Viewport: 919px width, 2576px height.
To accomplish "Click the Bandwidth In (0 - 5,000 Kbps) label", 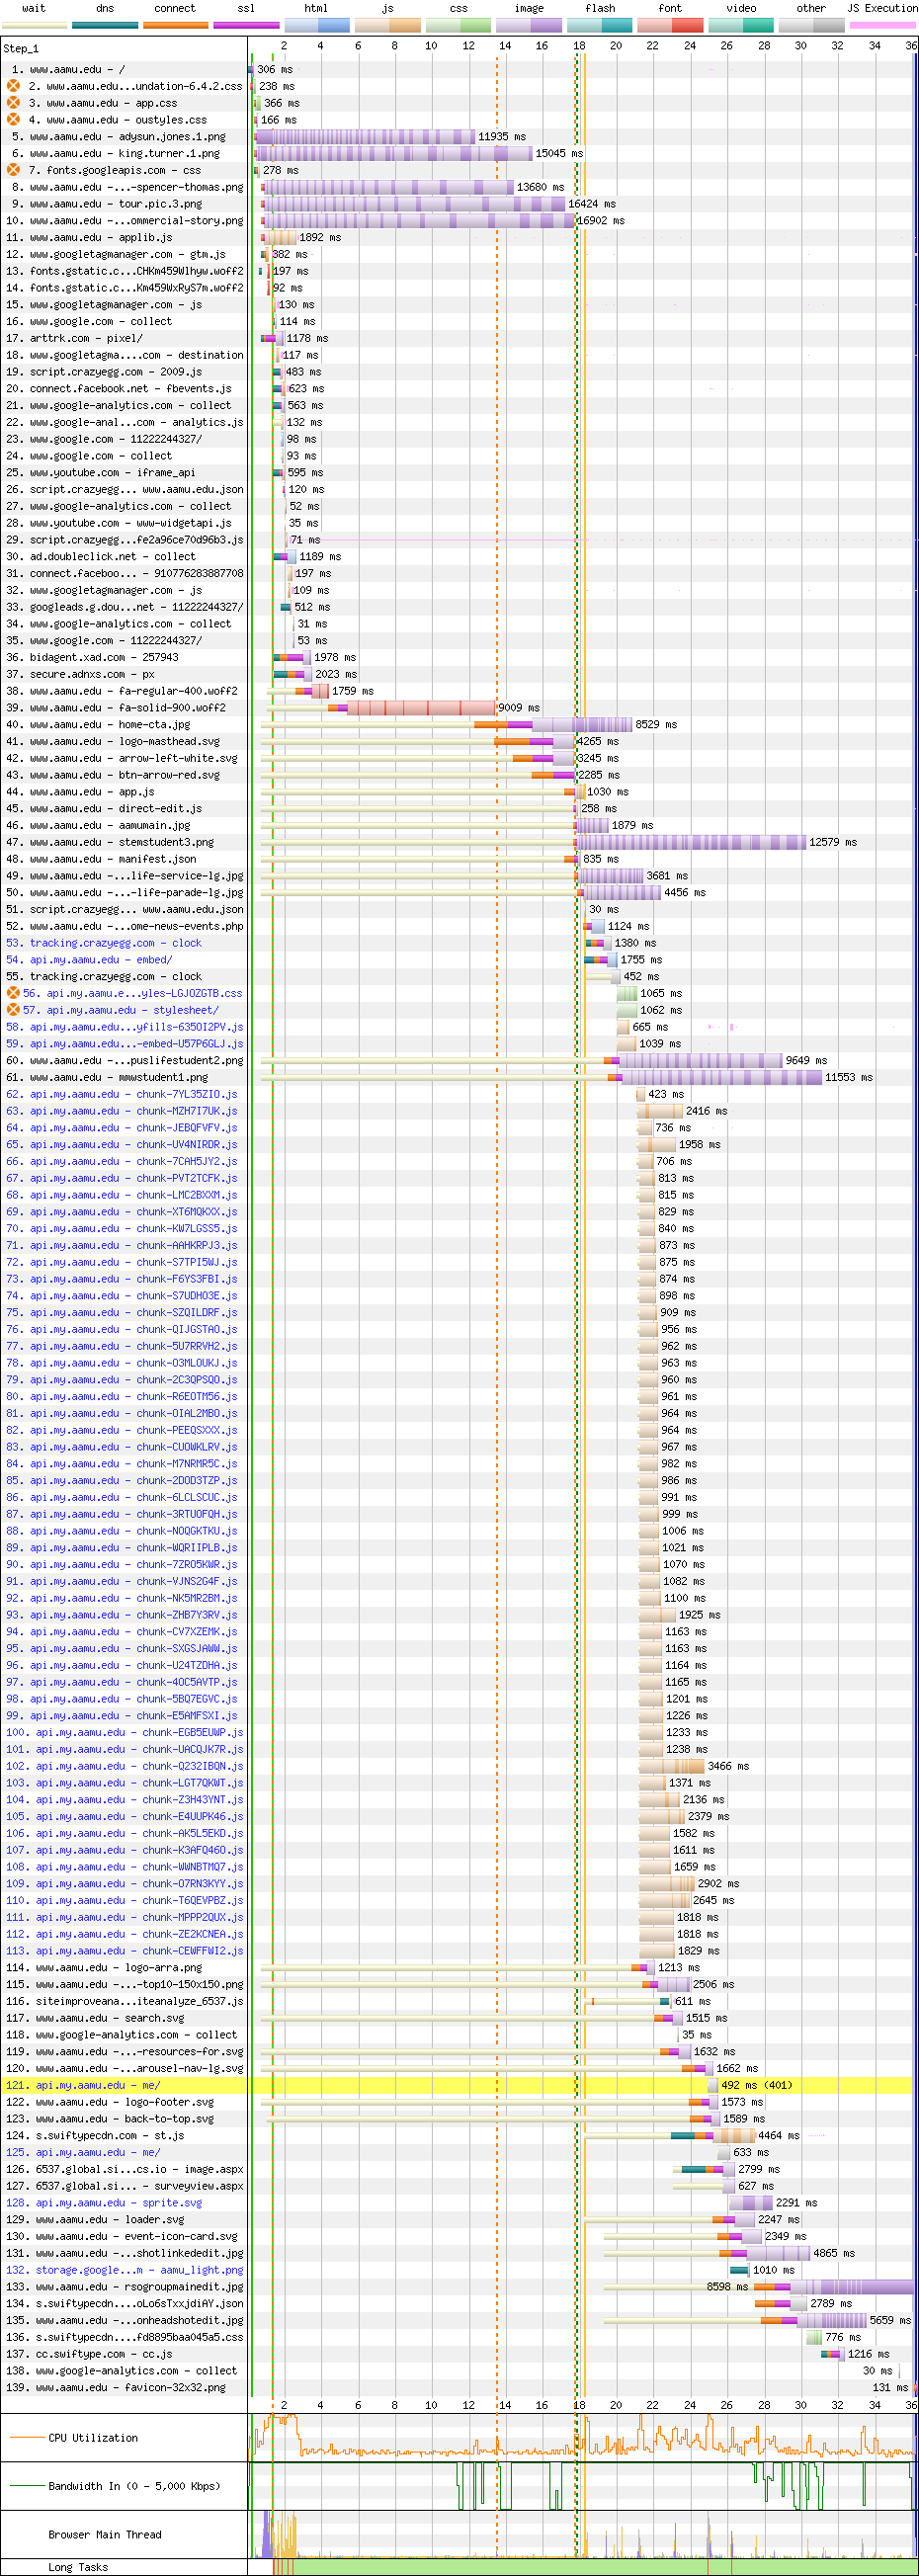I will point(134,2486).
